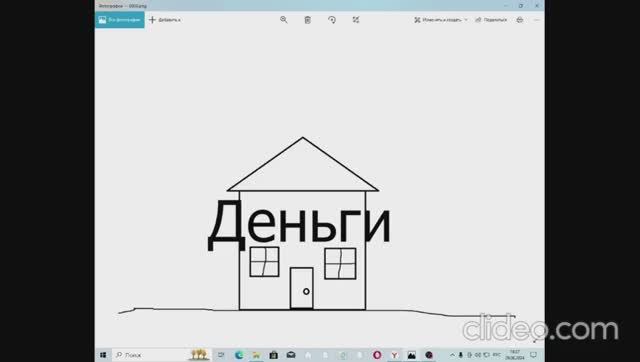
Task: Click the volume tray icon
Action: click(x=478, y=355)
